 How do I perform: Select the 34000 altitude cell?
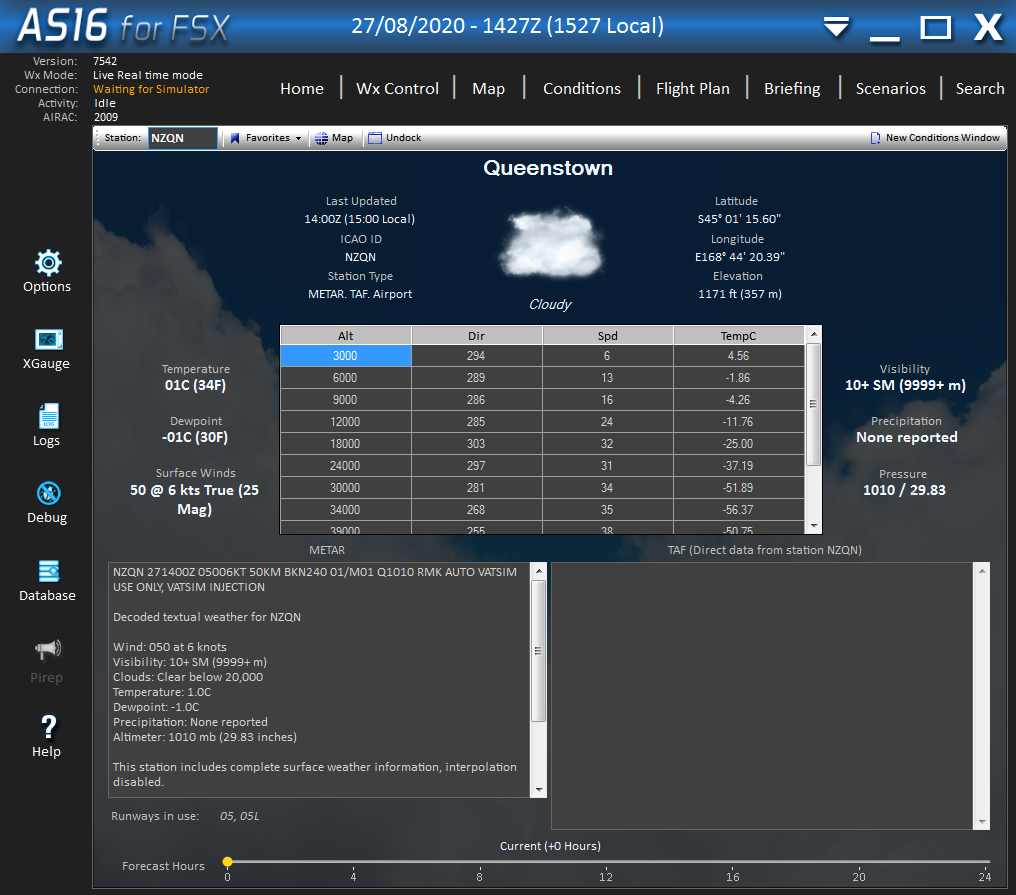(x=345, y=510)
